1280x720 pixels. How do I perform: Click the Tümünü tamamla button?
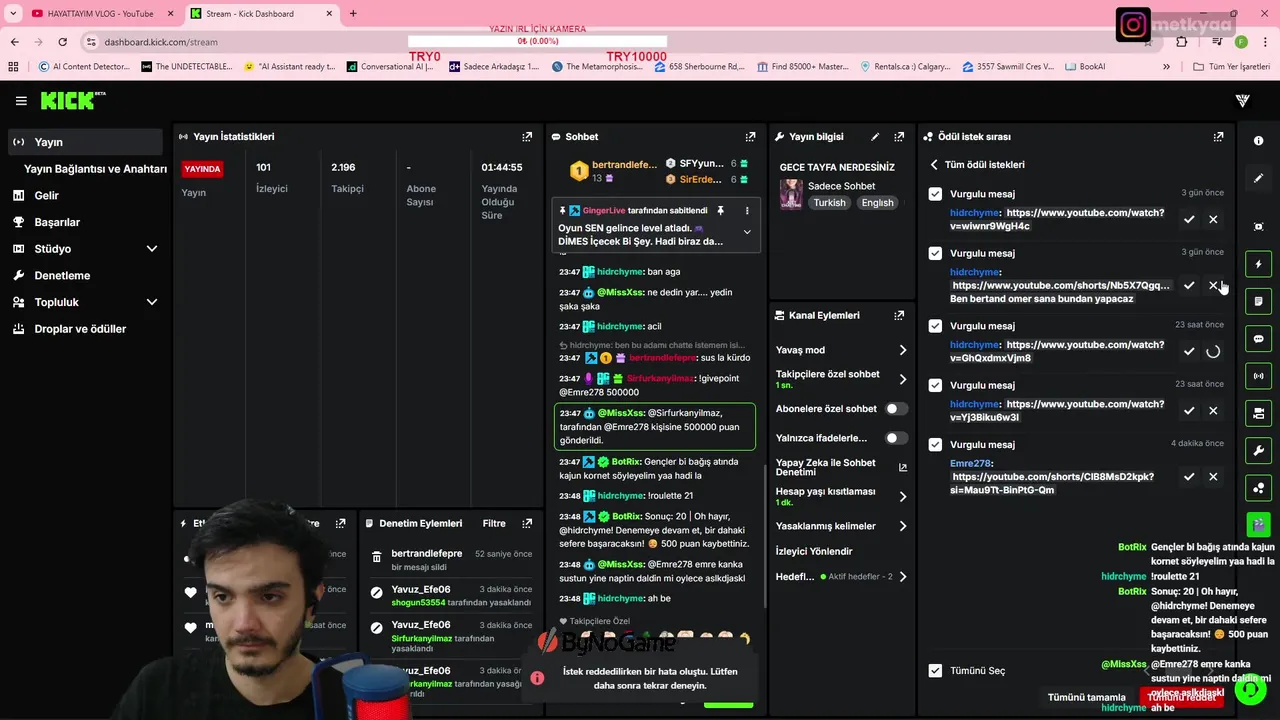[1086, 697]
